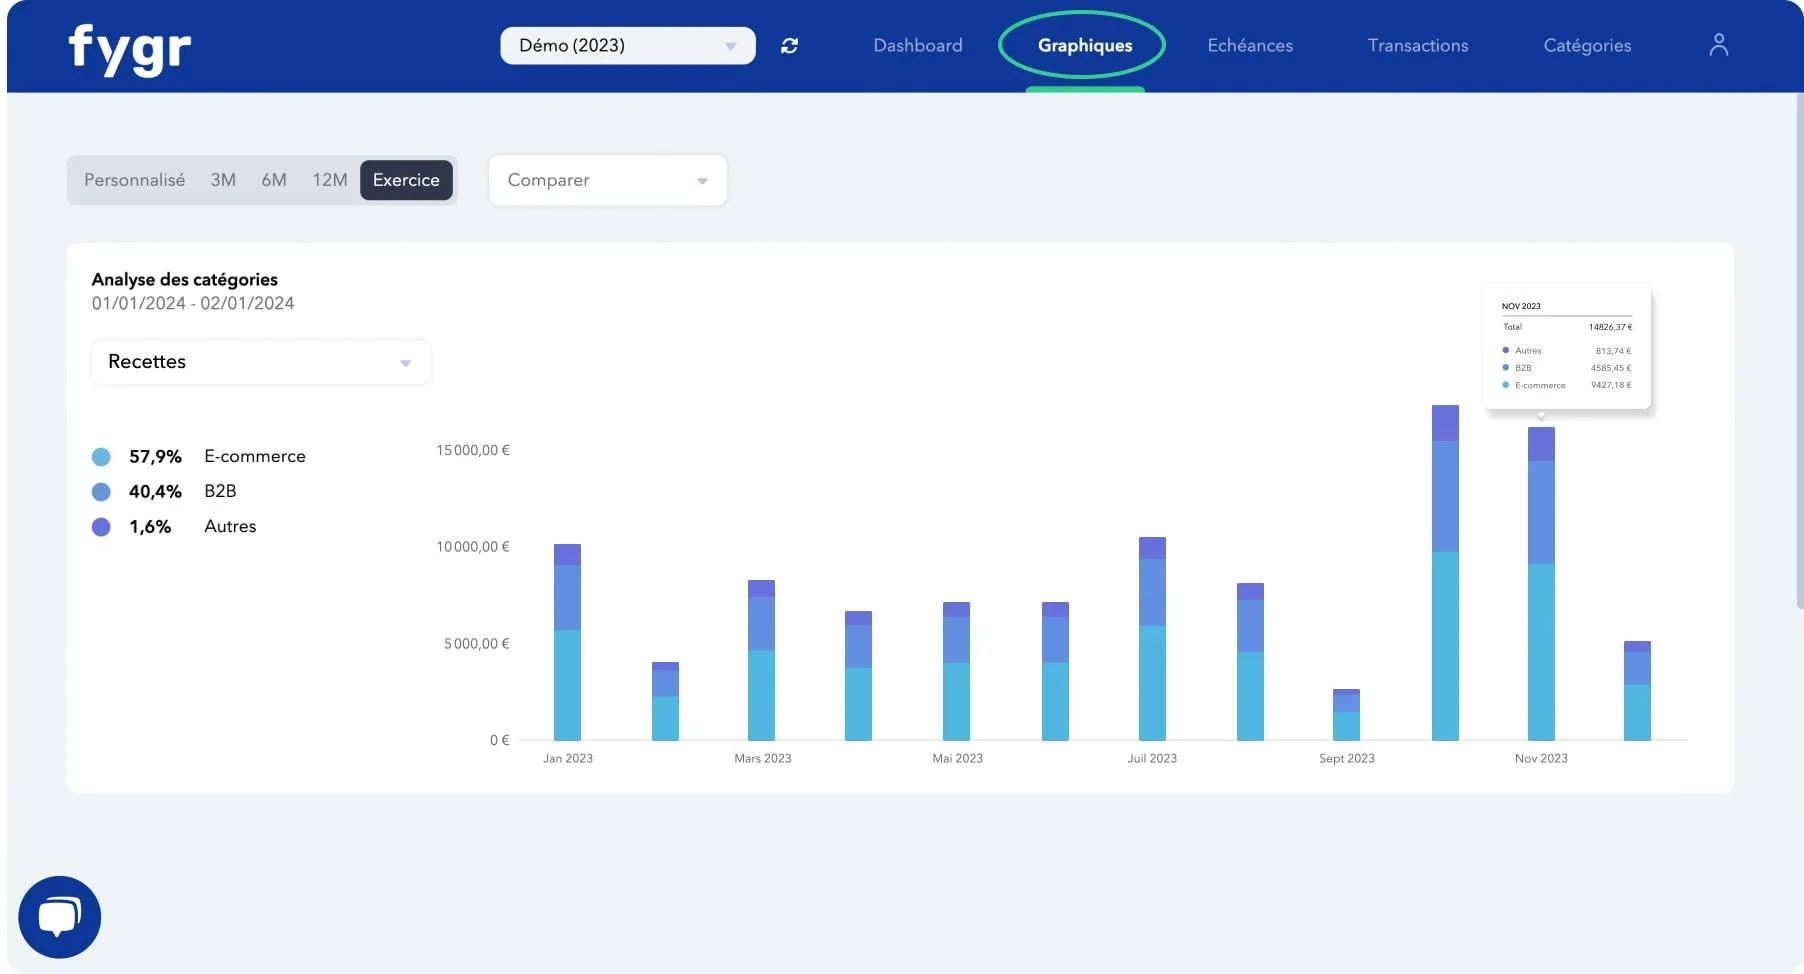Choose the 12M period
The width and height of the screenshot is (1804, 974).
(x=330, y=180)
